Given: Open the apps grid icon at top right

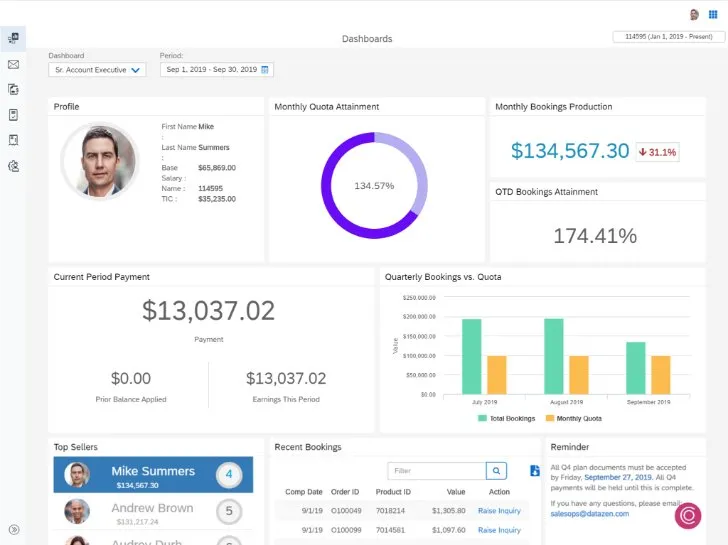Looking at the screenshot, I should pos(713,15).
